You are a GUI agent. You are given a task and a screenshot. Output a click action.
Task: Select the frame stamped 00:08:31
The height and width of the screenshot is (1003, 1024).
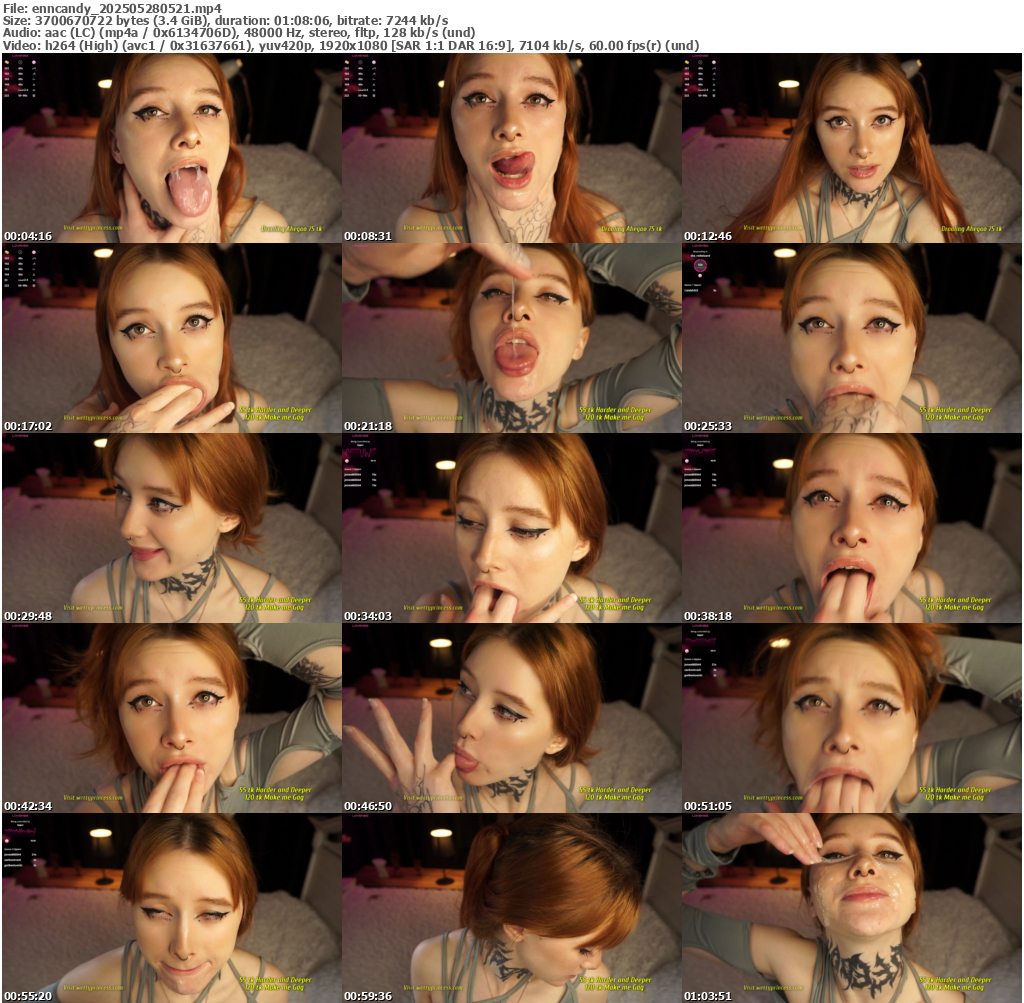(x=511, y=148)
